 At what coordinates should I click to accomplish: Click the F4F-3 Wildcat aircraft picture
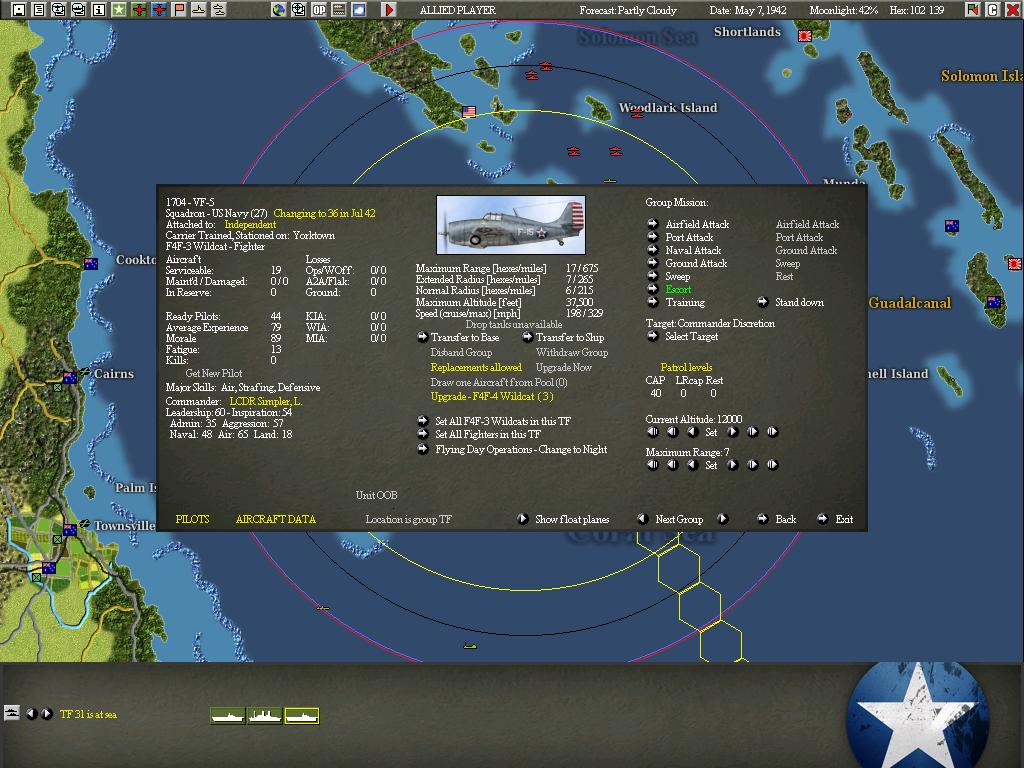[511, 225]
